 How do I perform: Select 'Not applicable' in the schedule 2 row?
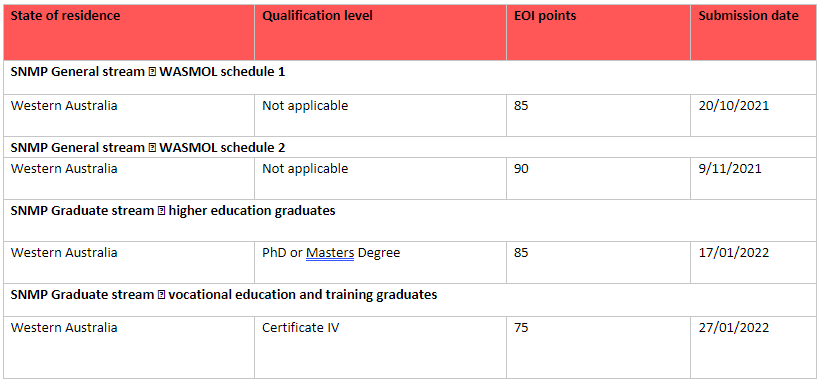click(305, 169)
